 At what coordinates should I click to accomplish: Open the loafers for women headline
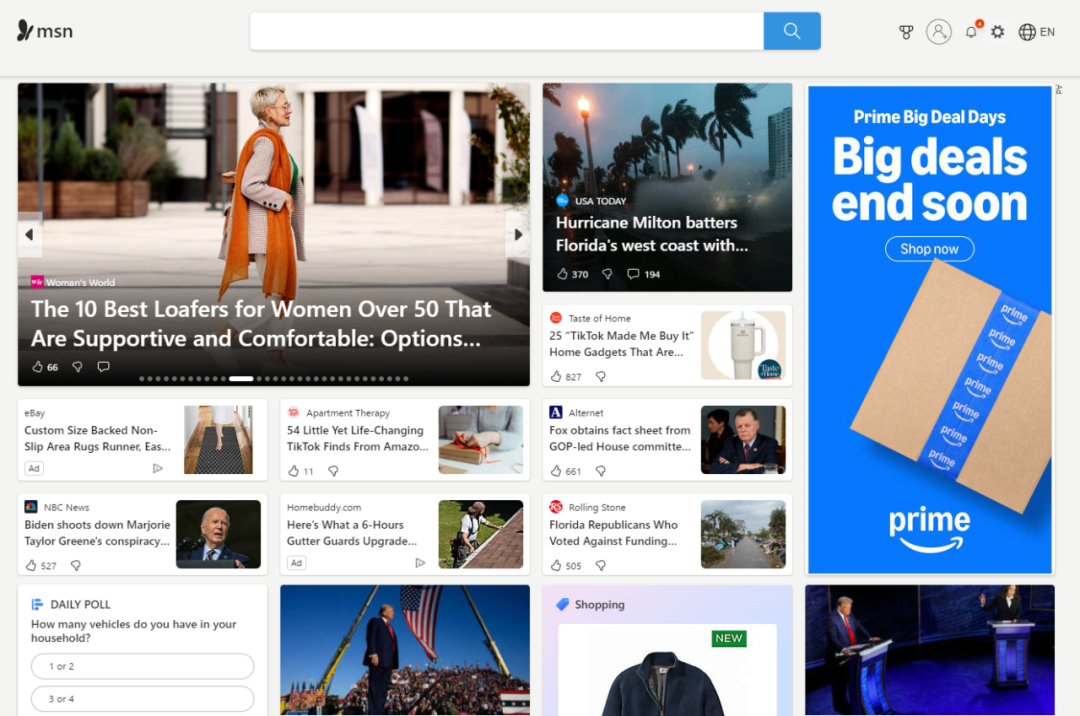coord(261,324)
